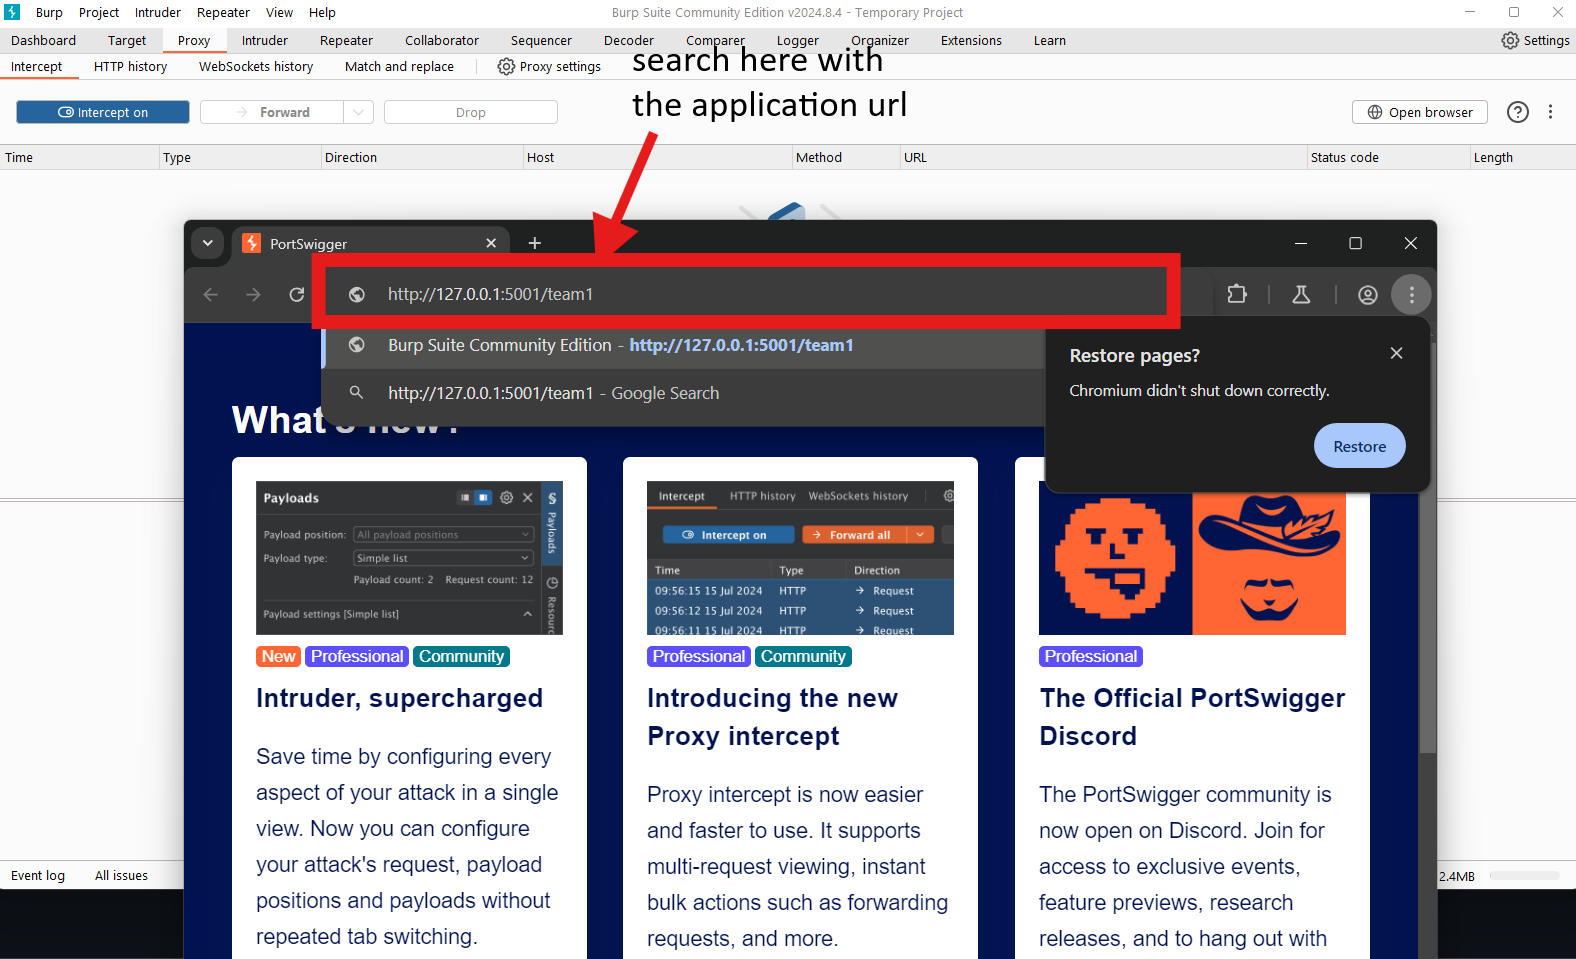Screen dimensions: 1576x959
Task: Open the browser profile avatar icon
Action: [1368, 294]
